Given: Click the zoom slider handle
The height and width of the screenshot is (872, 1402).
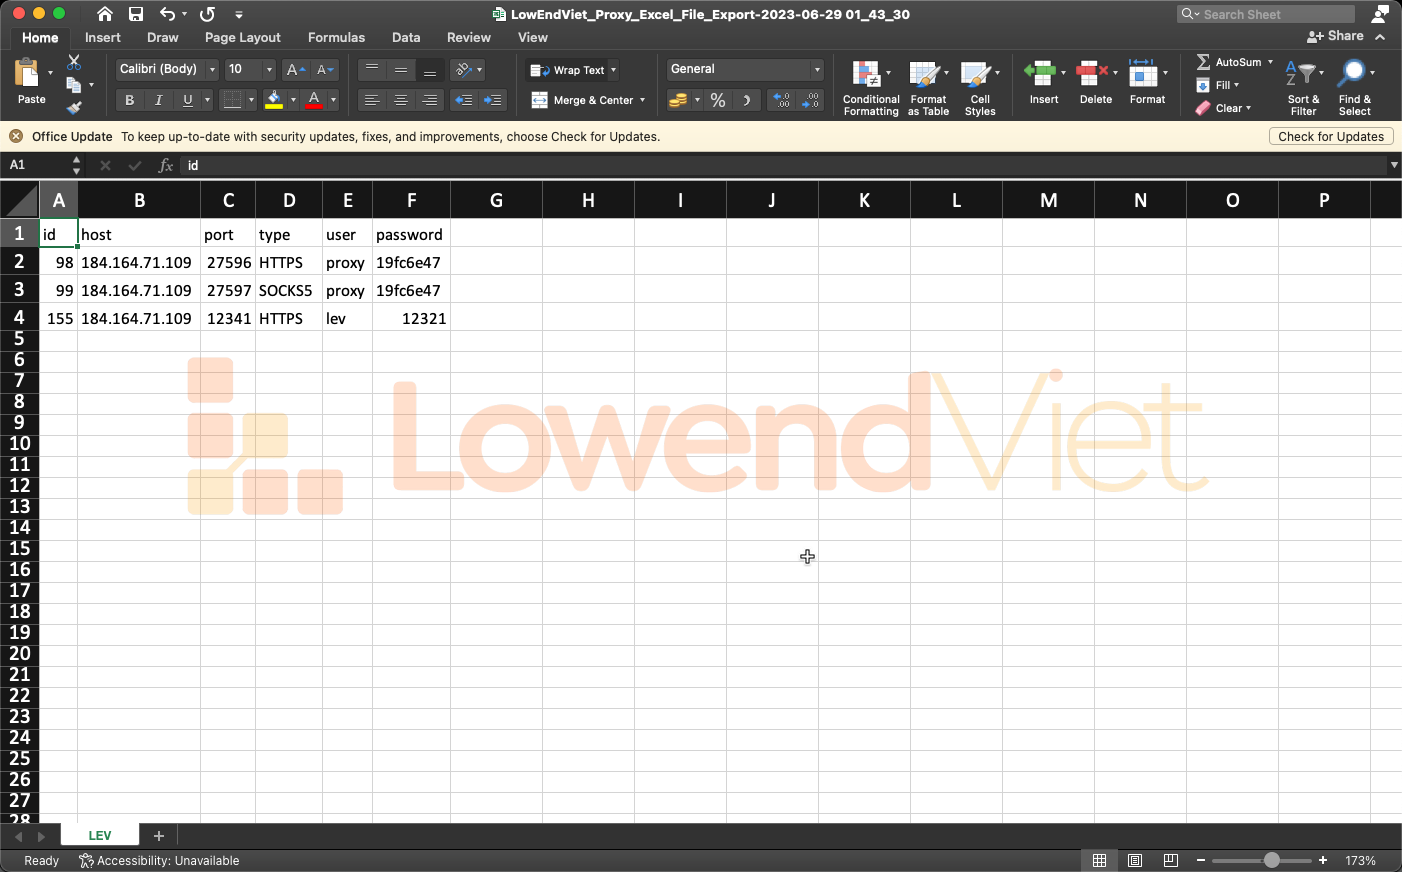Looking at the screenshot, I should tap(1271, 860).
